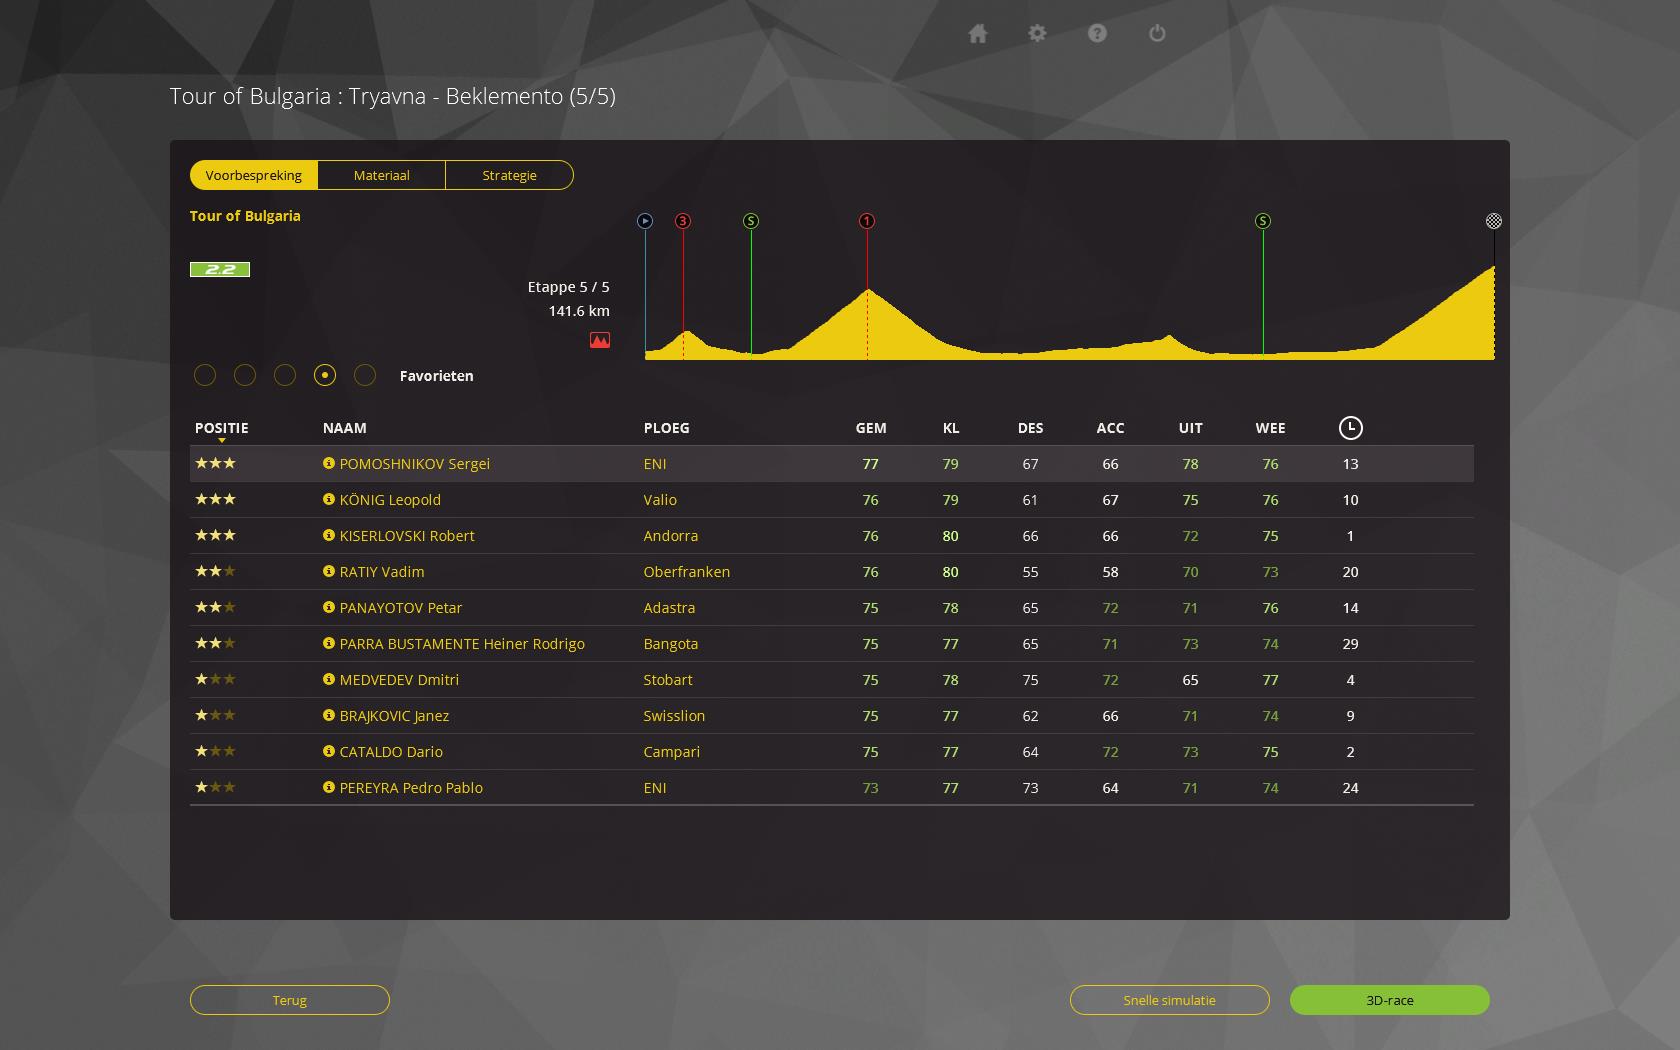Sort by ACC column header
The height and width of the screenshot is (1050, 1680).
[1111, 428]
